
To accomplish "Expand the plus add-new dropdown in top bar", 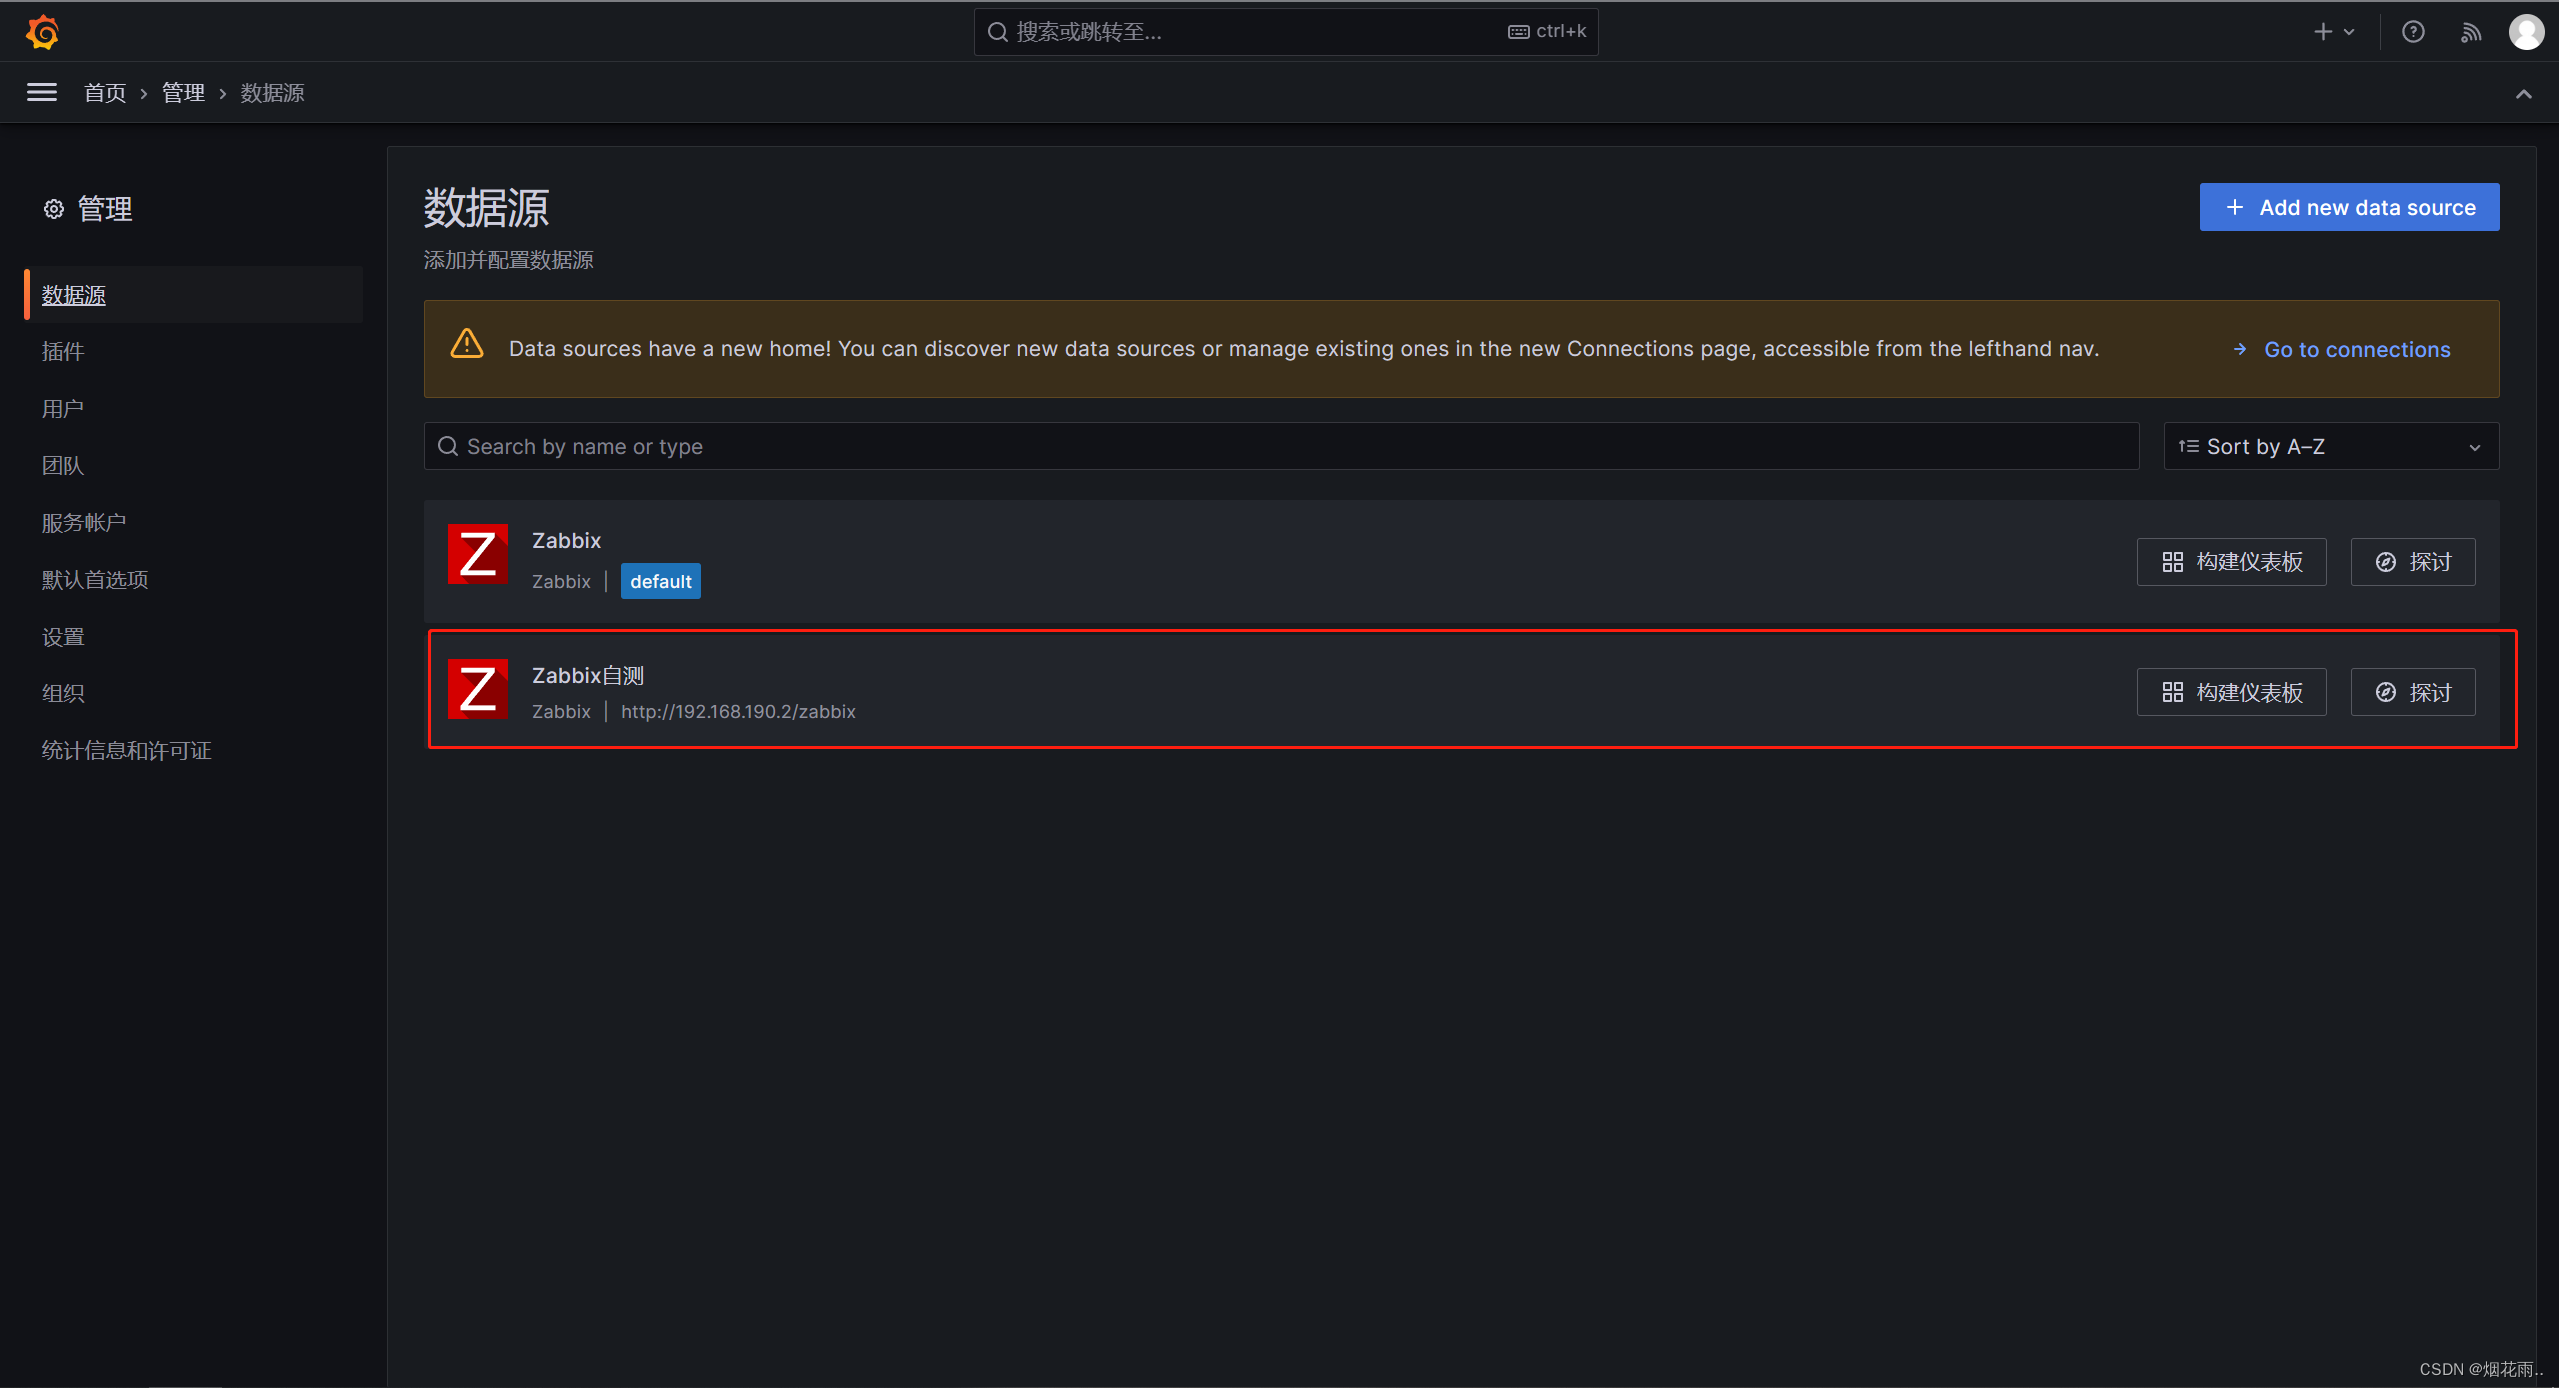I will tap(2335, 32).
